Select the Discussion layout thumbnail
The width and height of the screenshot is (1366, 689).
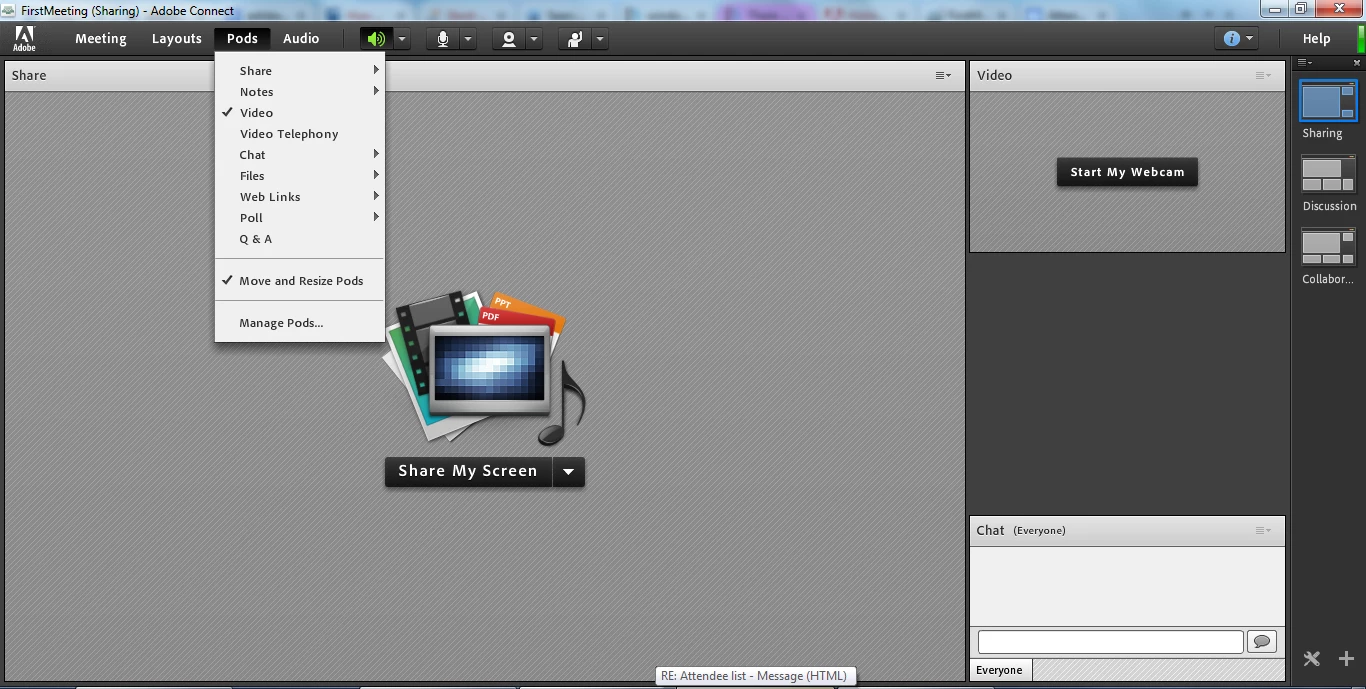(1328, 175)
